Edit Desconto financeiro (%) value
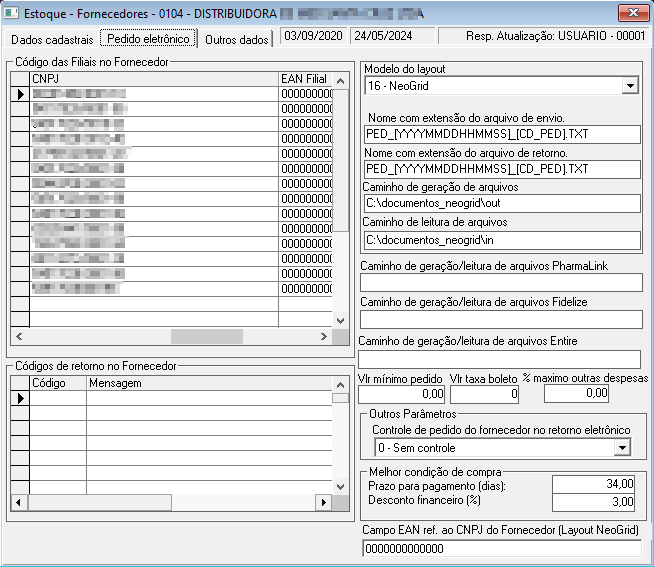654x567 pixels. click(594, 502)
